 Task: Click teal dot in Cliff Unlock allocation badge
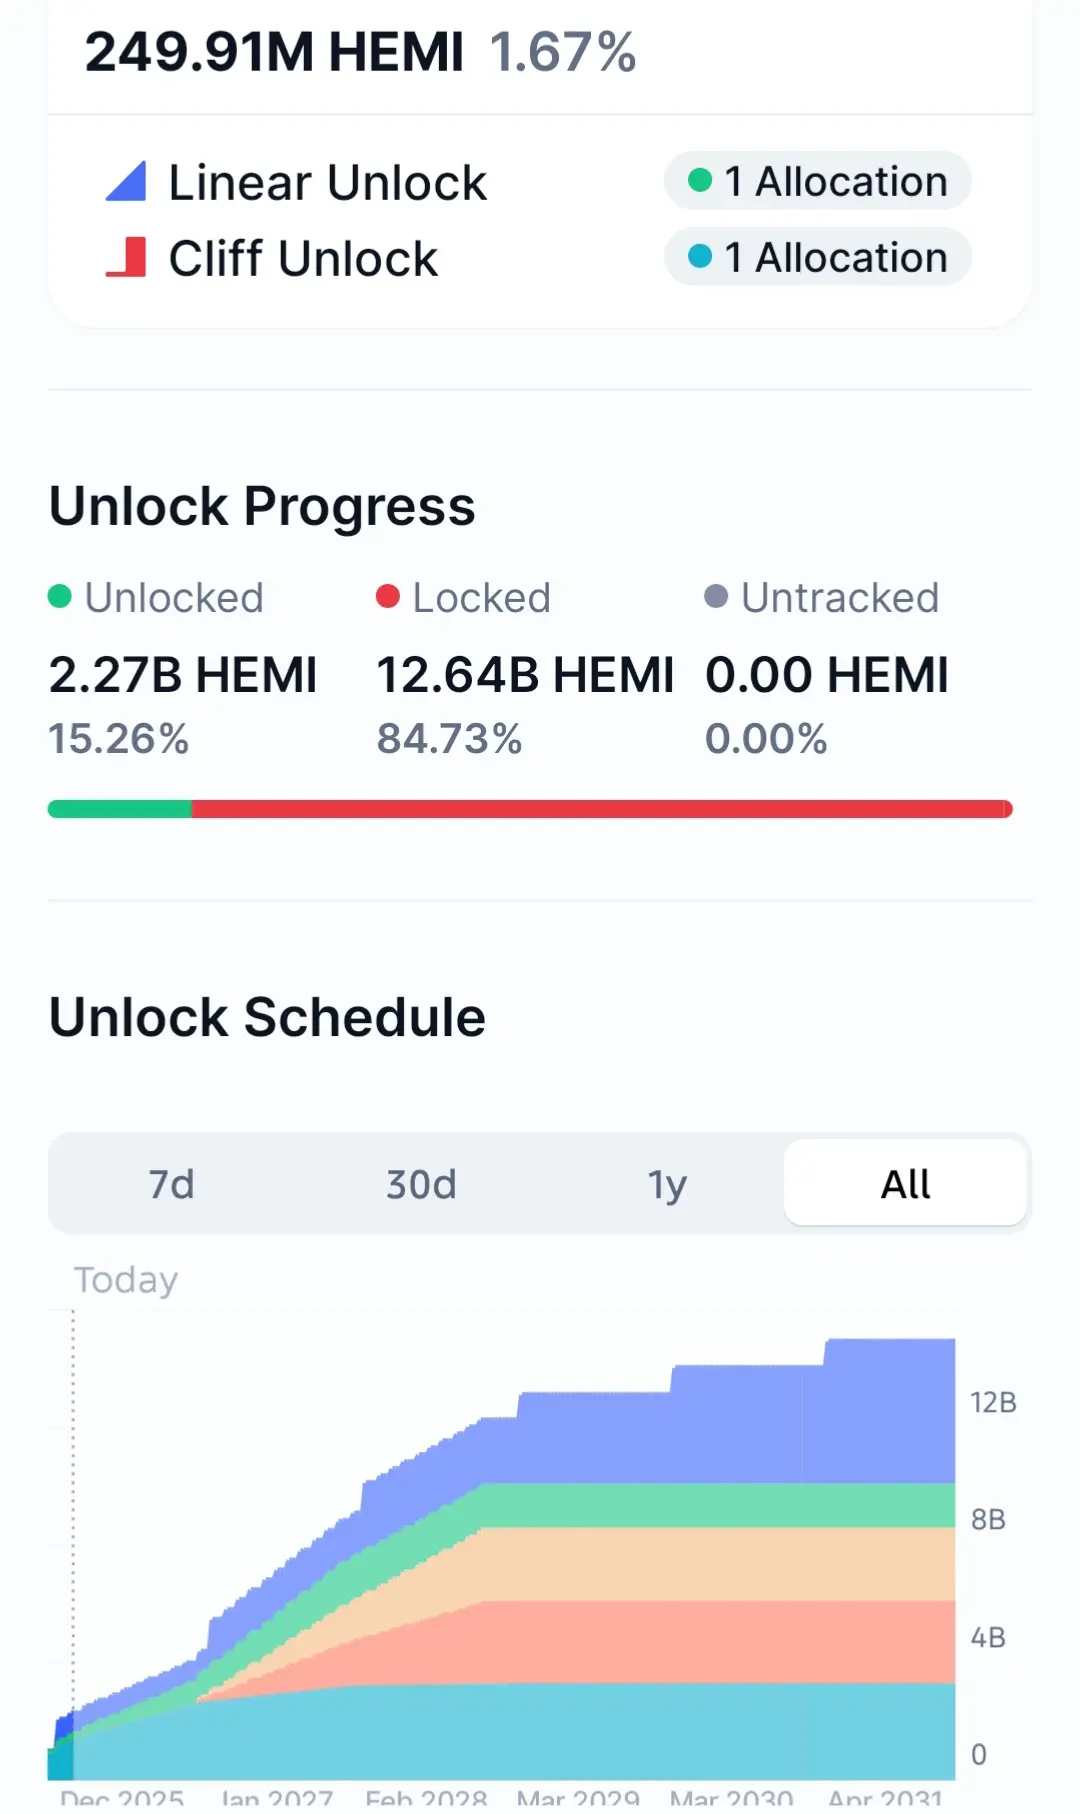[700, 256]
